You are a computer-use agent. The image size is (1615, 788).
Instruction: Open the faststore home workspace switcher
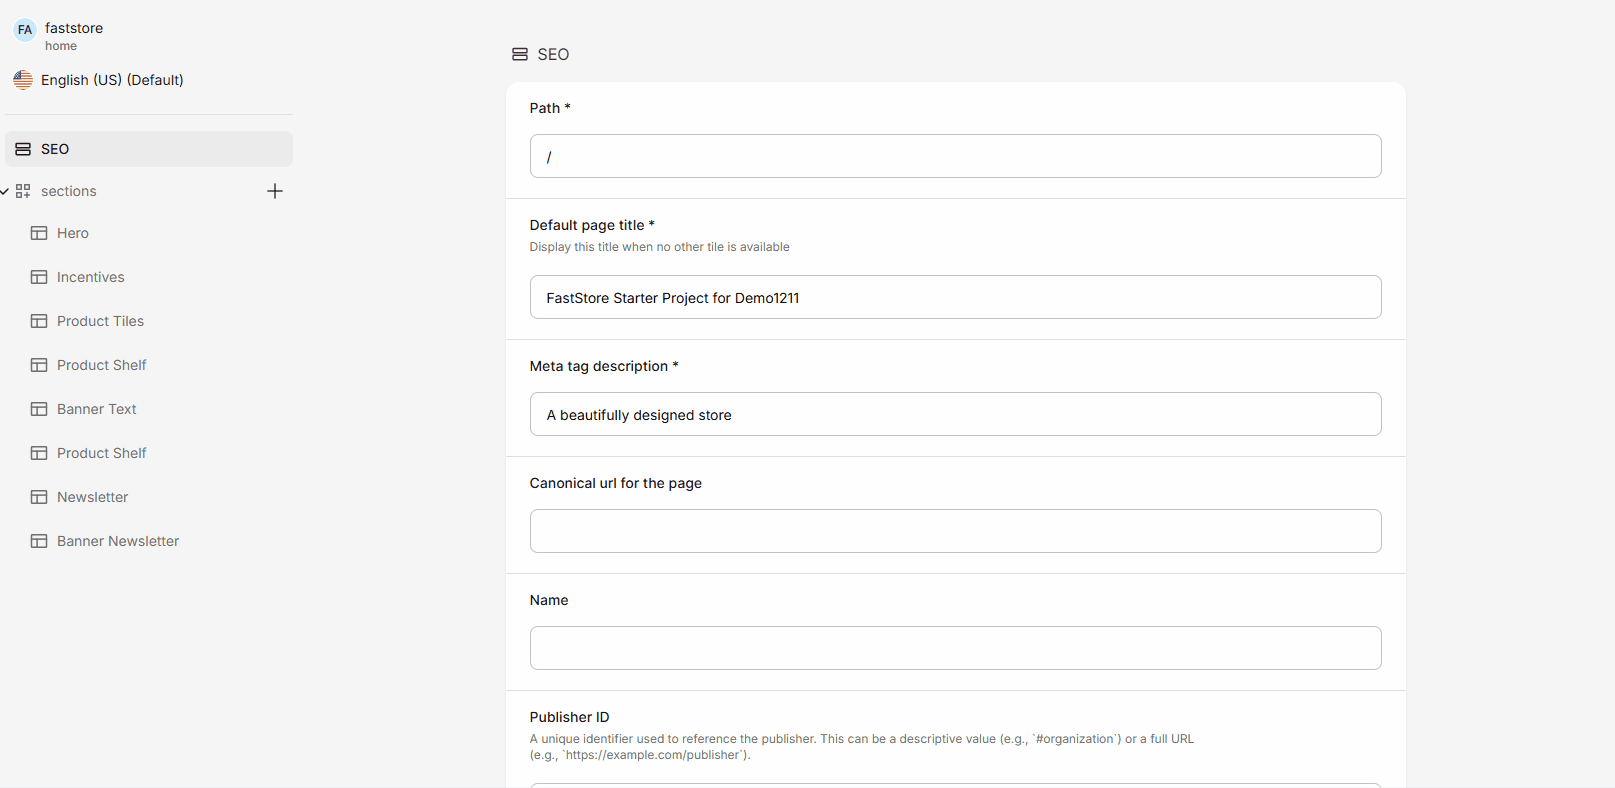[x=60, y=36]
